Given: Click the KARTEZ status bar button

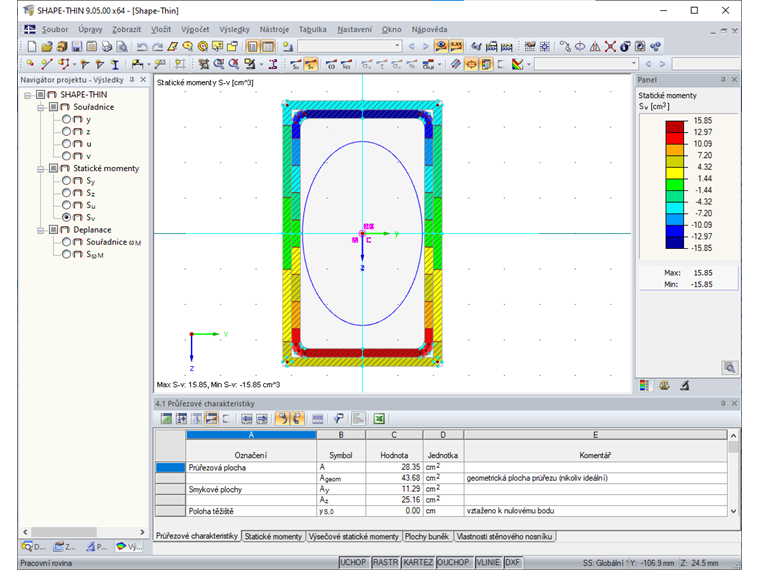Looking at the screenshot, I should pyautogui.click(x=418, y=562).
